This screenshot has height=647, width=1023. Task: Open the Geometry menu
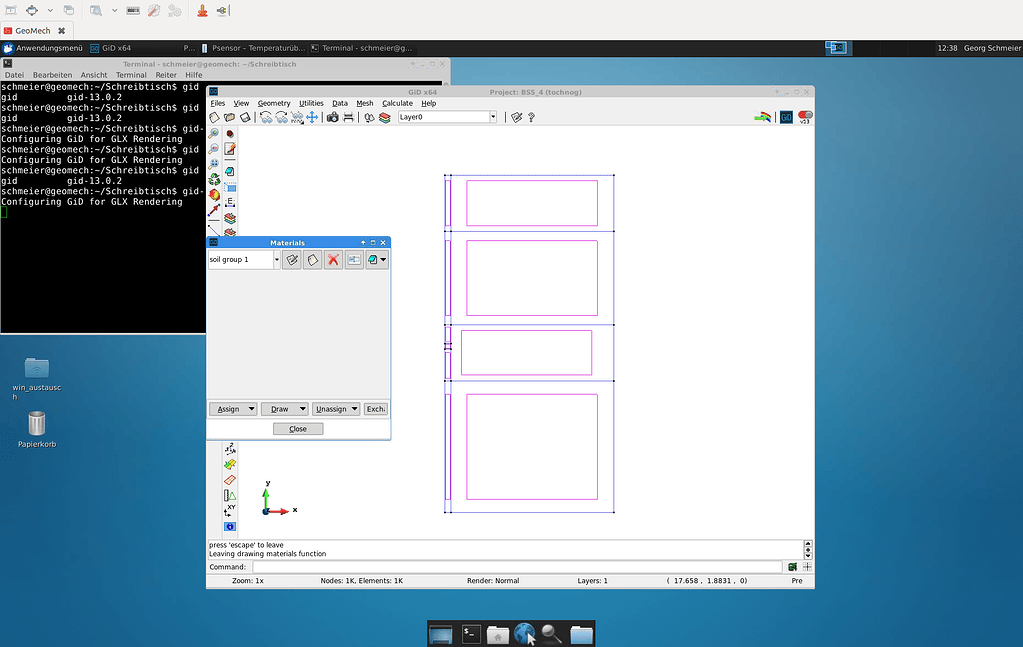click(274, 103)
